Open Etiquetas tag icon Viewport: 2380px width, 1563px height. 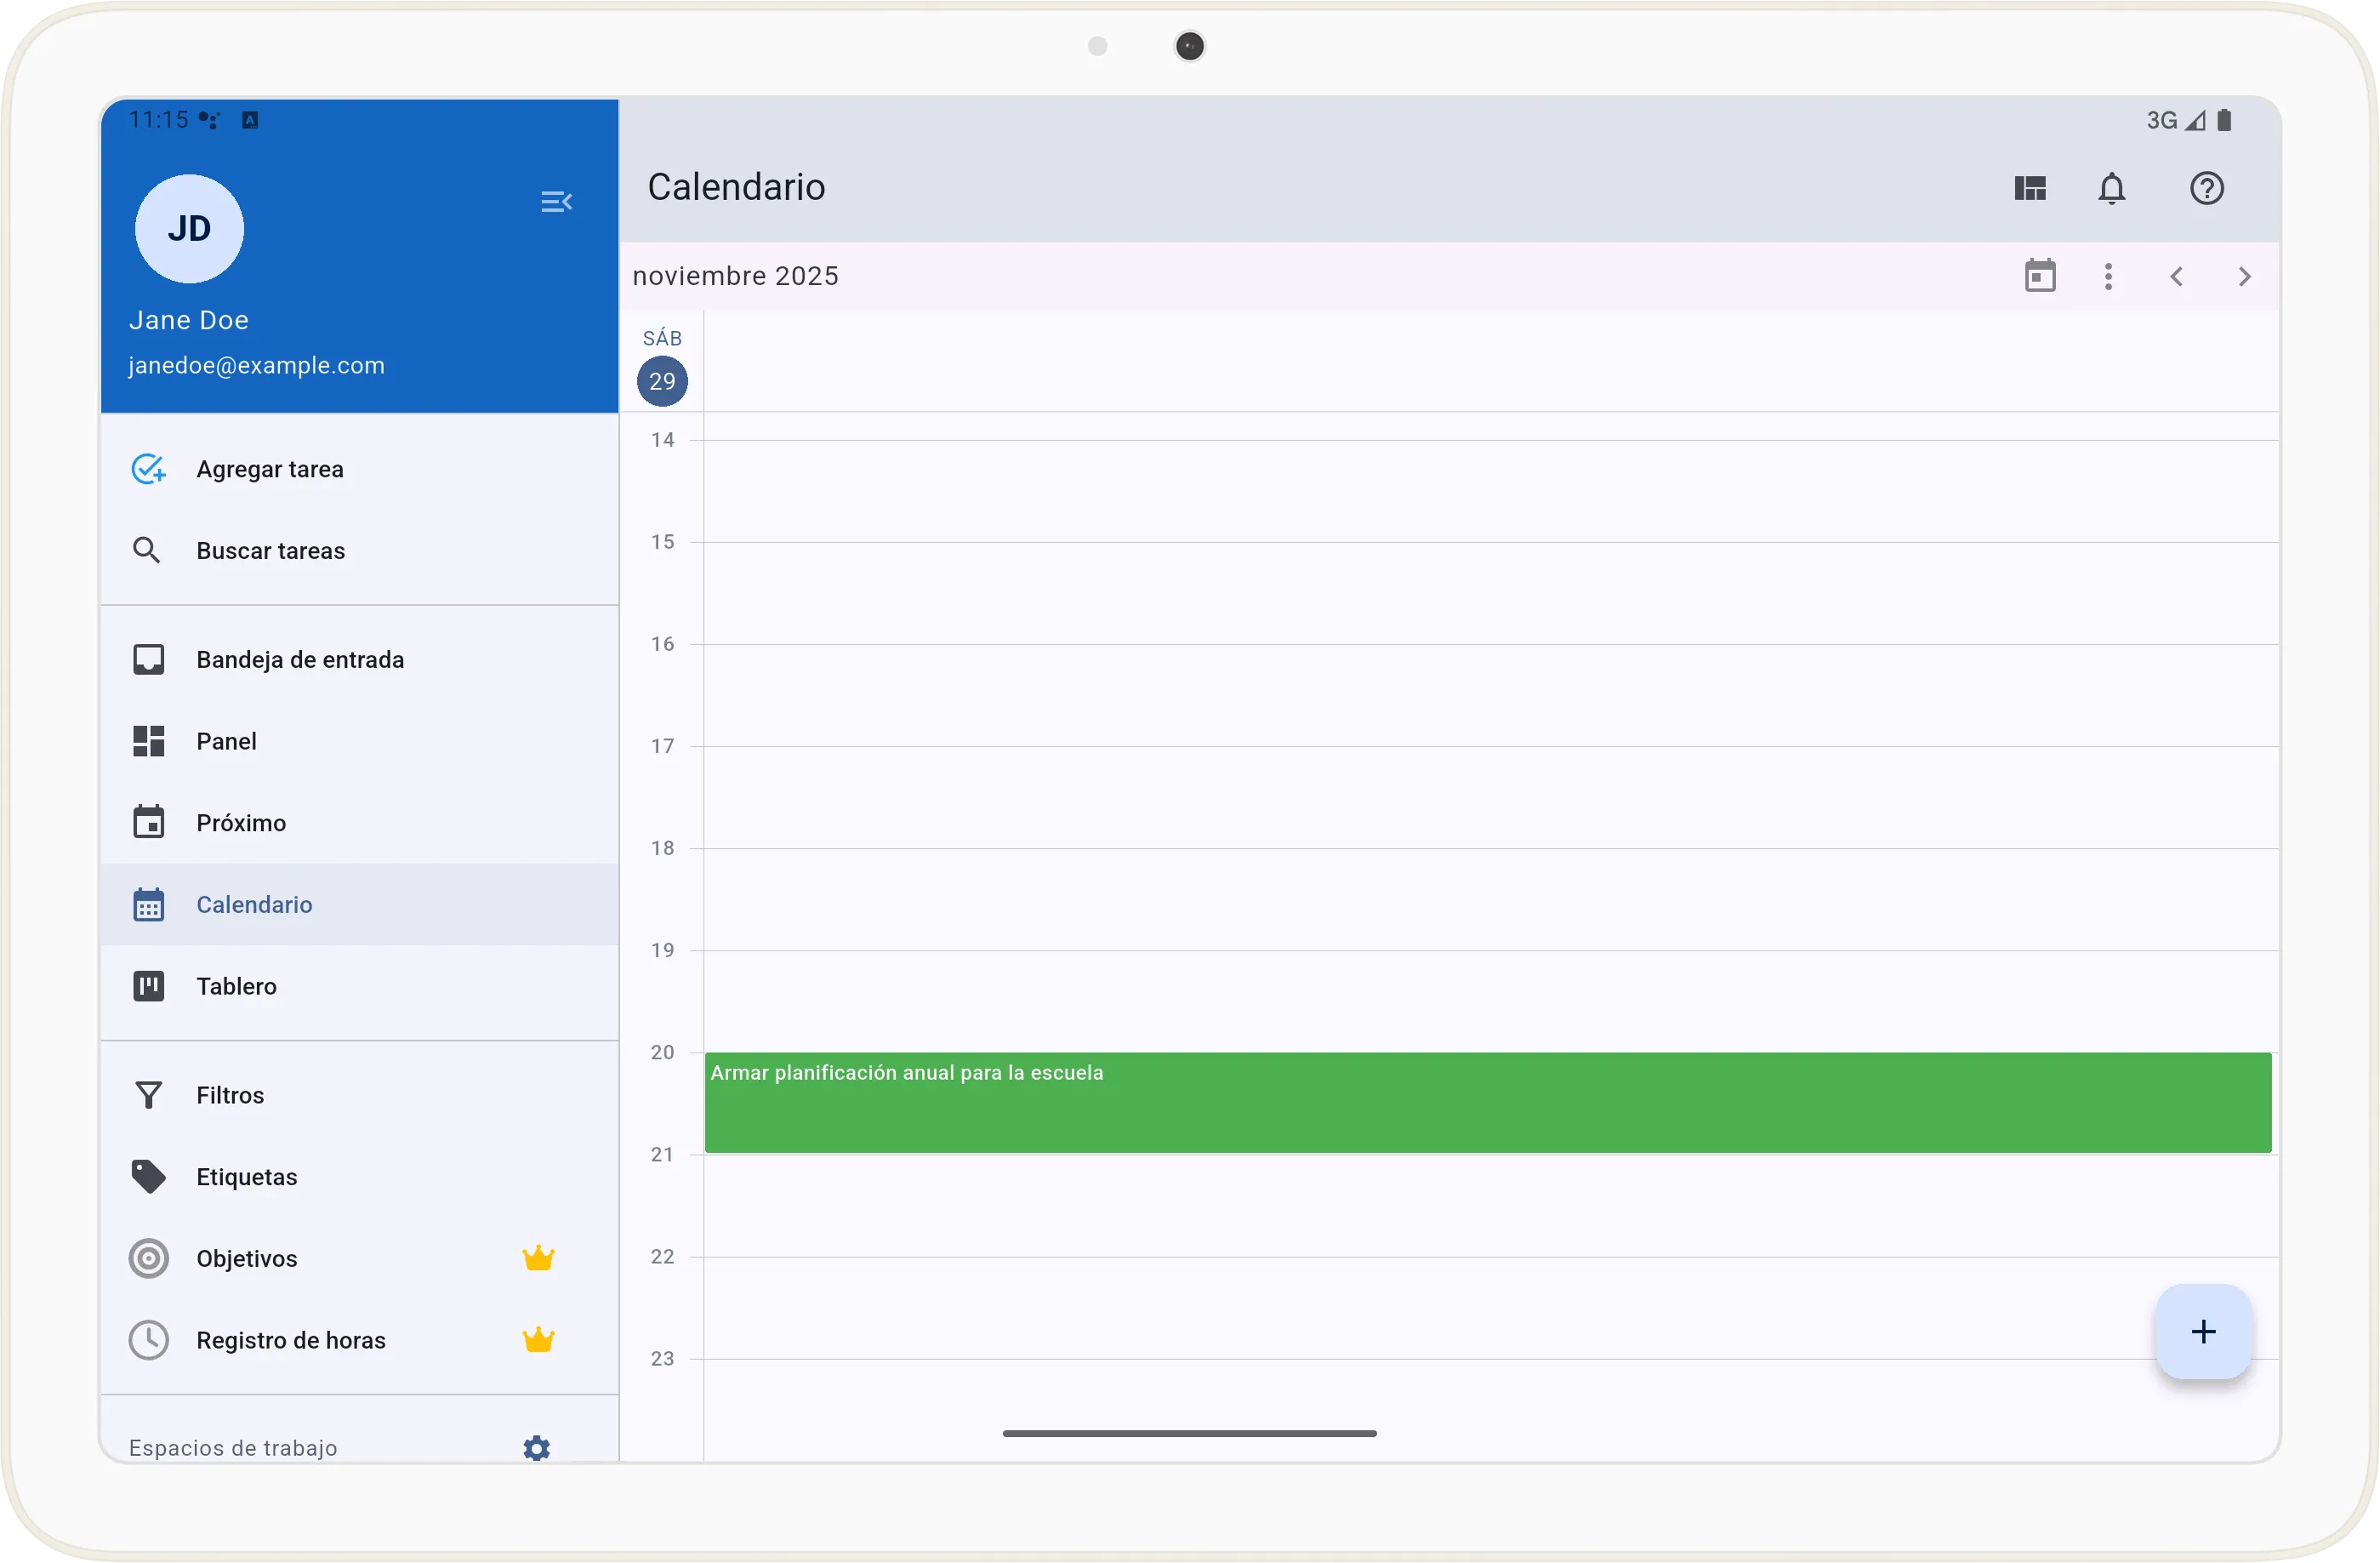[149, 1177]
